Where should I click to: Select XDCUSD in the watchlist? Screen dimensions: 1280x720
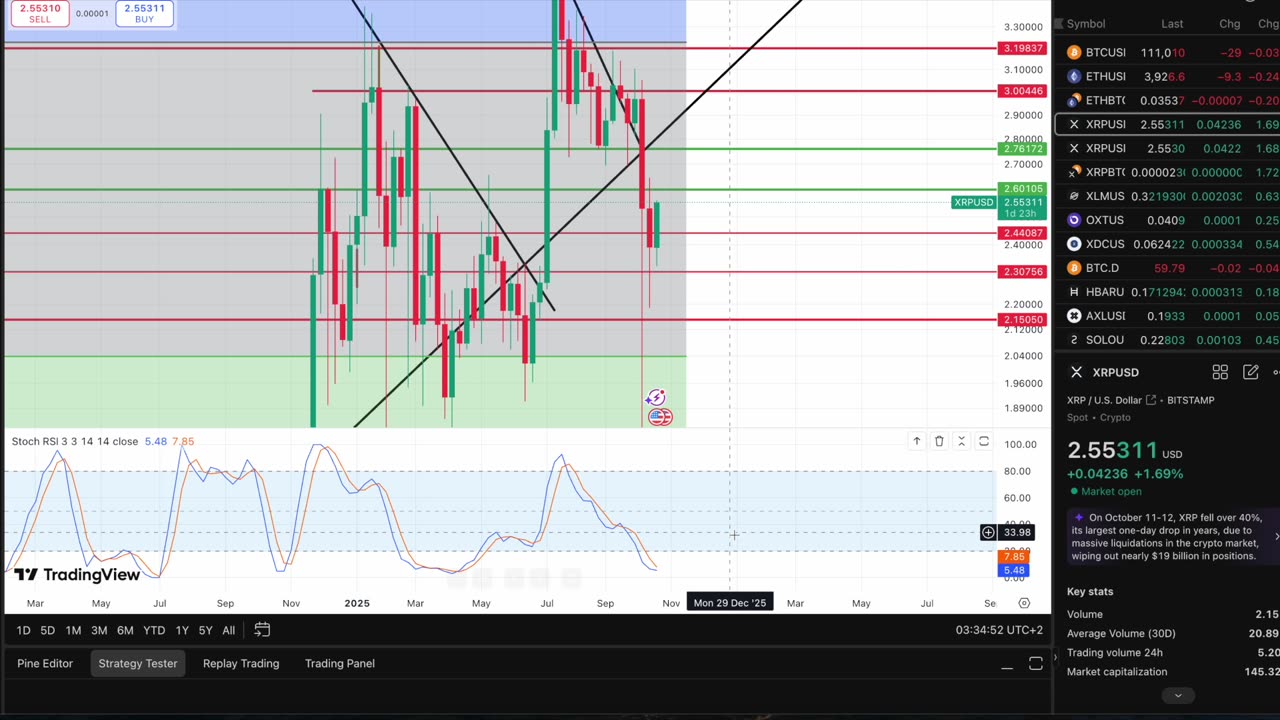(x=1167, y=244)
